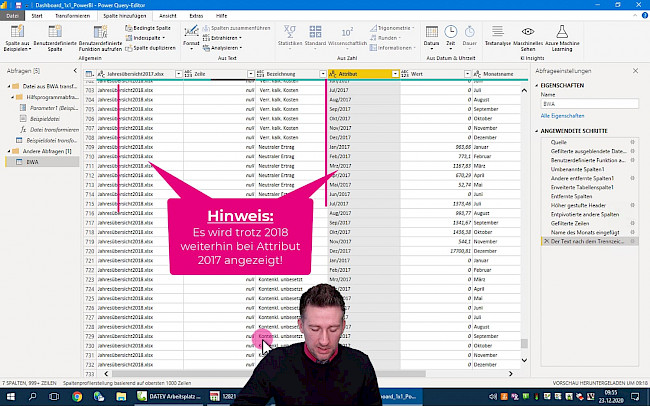Open the Ansicht ribbon tab
This screenshot has width=650, height=406.
pyautogui.click(x=169, y=17)
